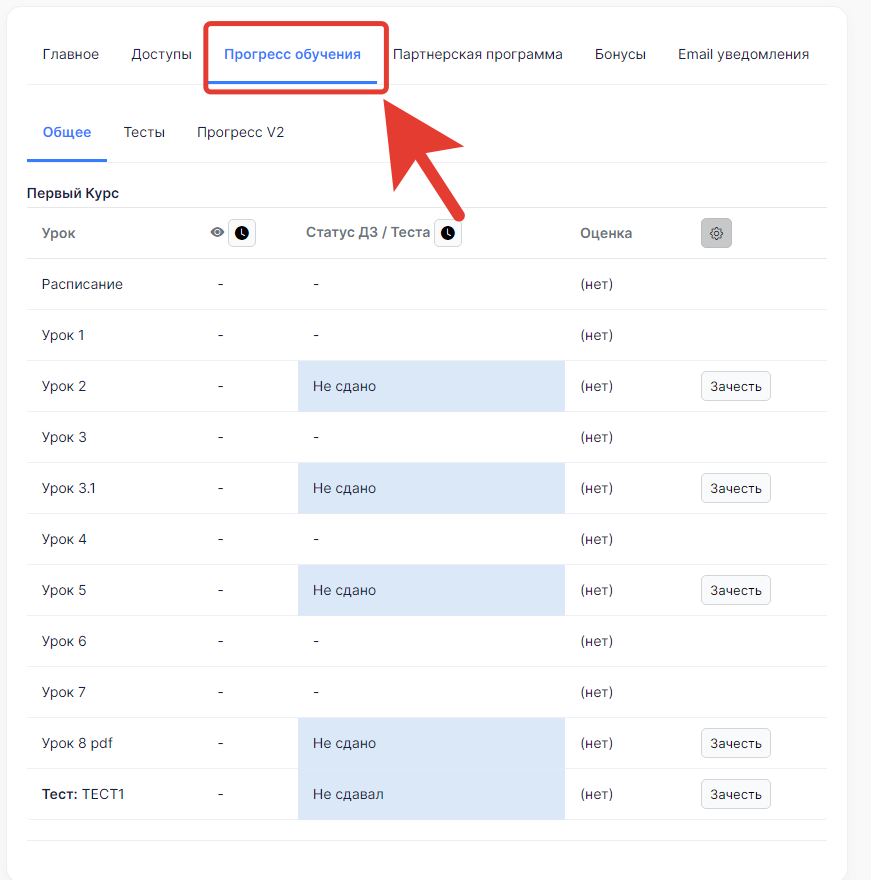Toggle clock icon beside the eye icon

point(242,233)
